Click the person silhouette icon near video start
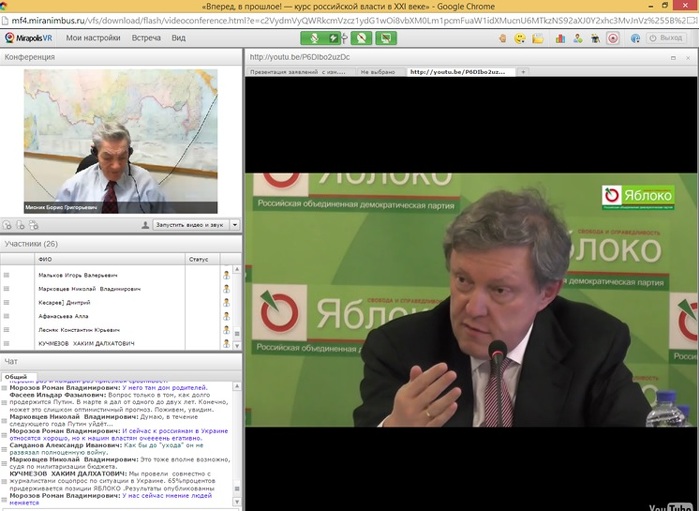 [x=145, y=225]
